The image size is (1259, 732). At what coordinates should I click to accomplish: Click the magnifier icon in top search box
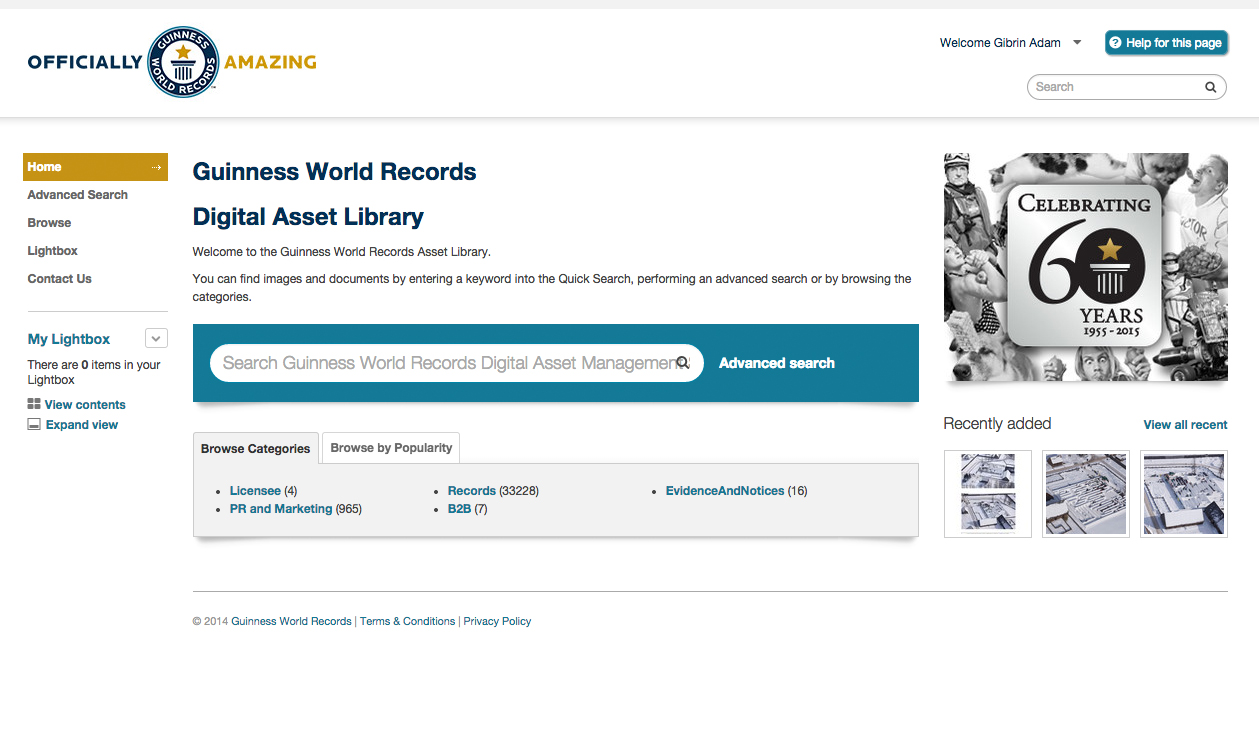point(1210,87)
